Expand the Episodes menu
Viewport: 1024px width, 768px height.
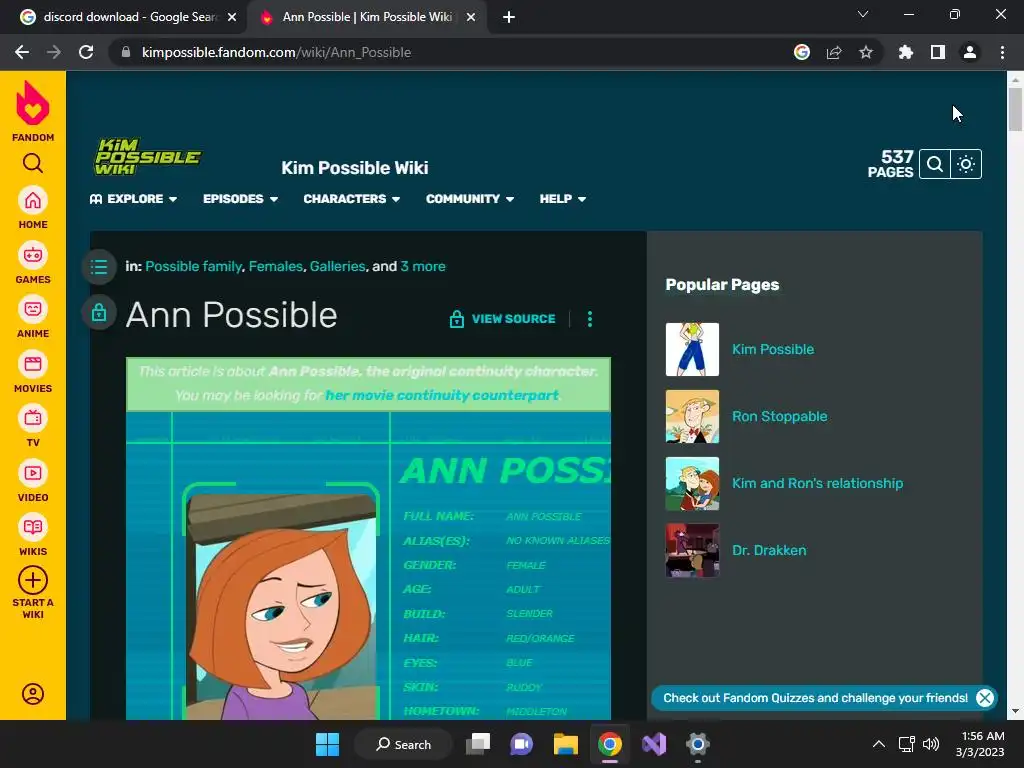(x=240, y=199)
